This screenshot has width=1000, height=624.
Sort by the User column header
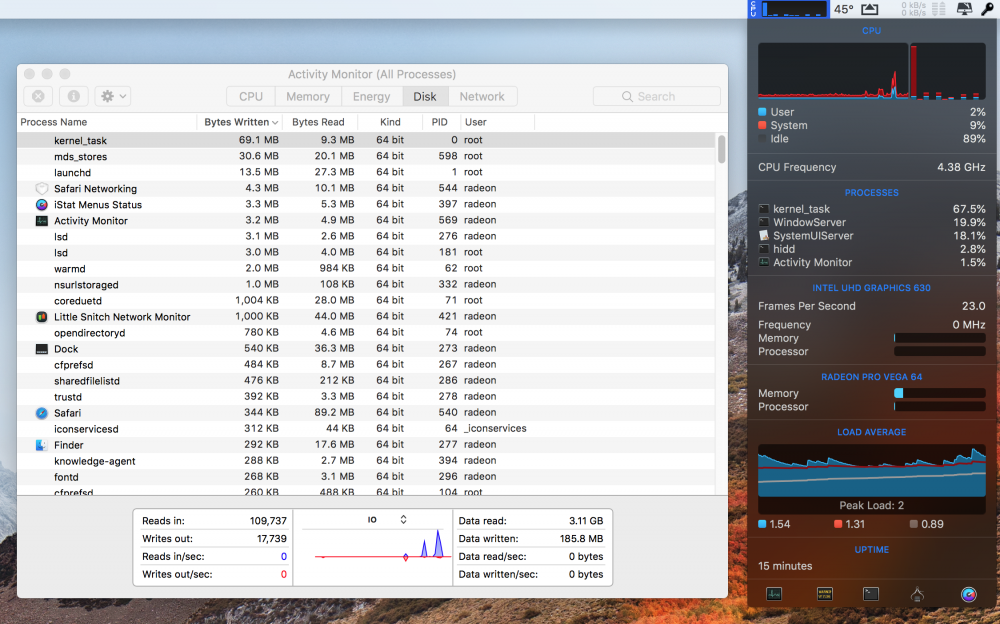(497, 122)
